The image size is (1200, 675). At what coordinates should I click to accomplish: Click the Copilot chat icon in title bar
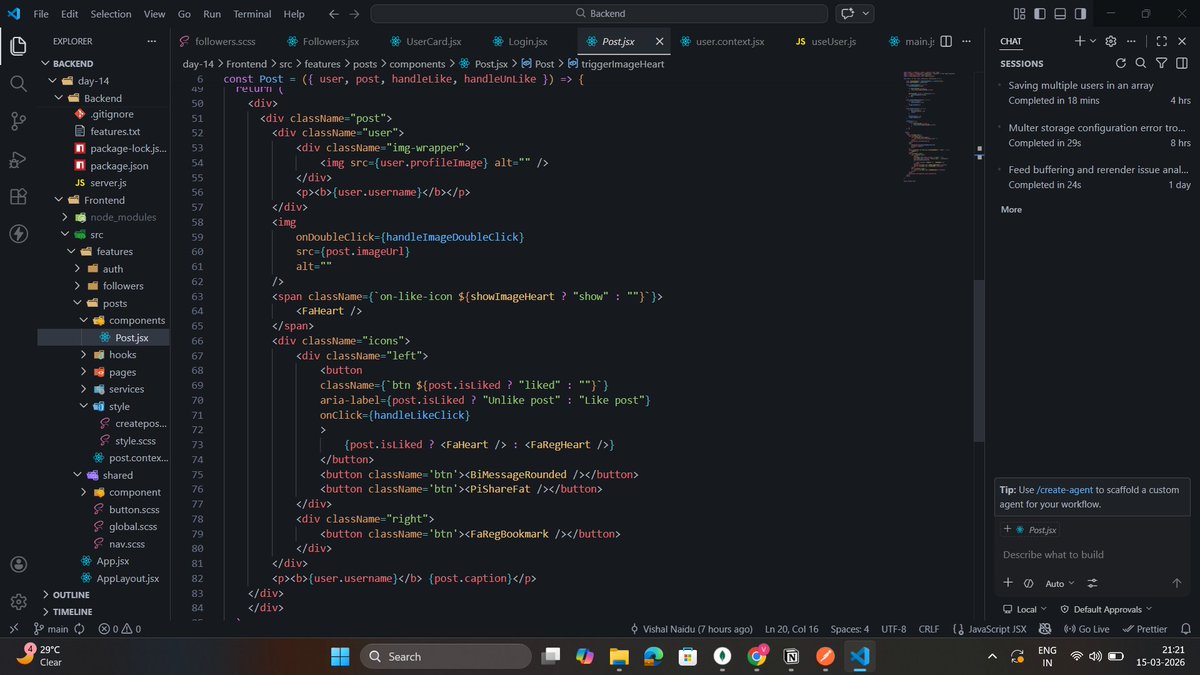[849, 14]
